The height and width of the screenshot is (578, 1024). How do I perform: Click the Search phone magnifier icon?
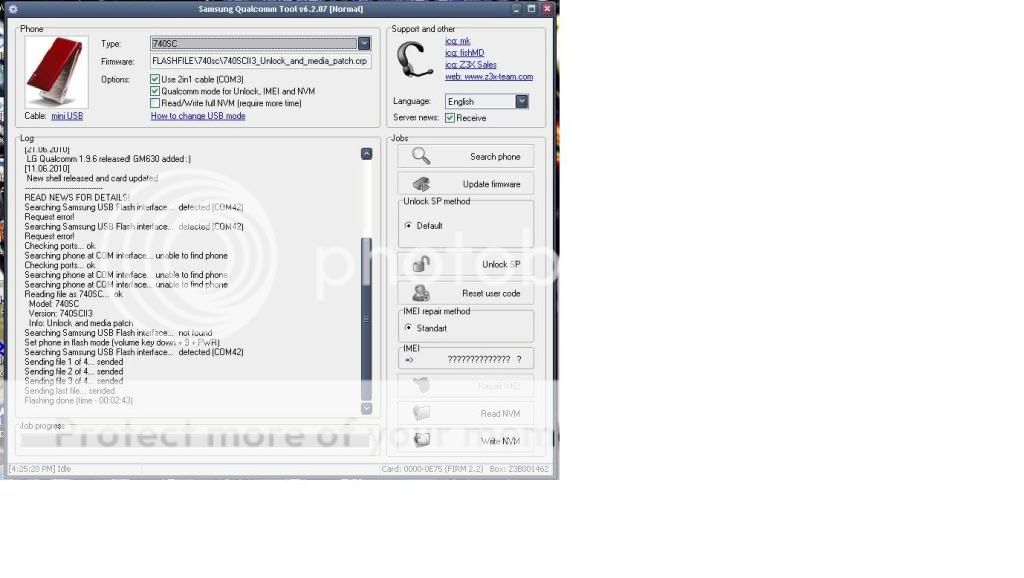(421, 156)
